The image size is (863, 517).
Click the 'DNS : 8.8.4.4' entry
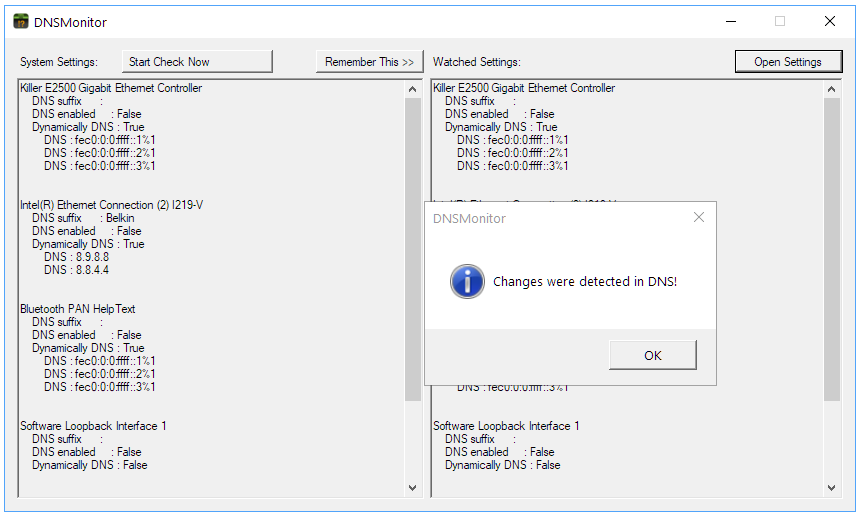coord(77,270)
